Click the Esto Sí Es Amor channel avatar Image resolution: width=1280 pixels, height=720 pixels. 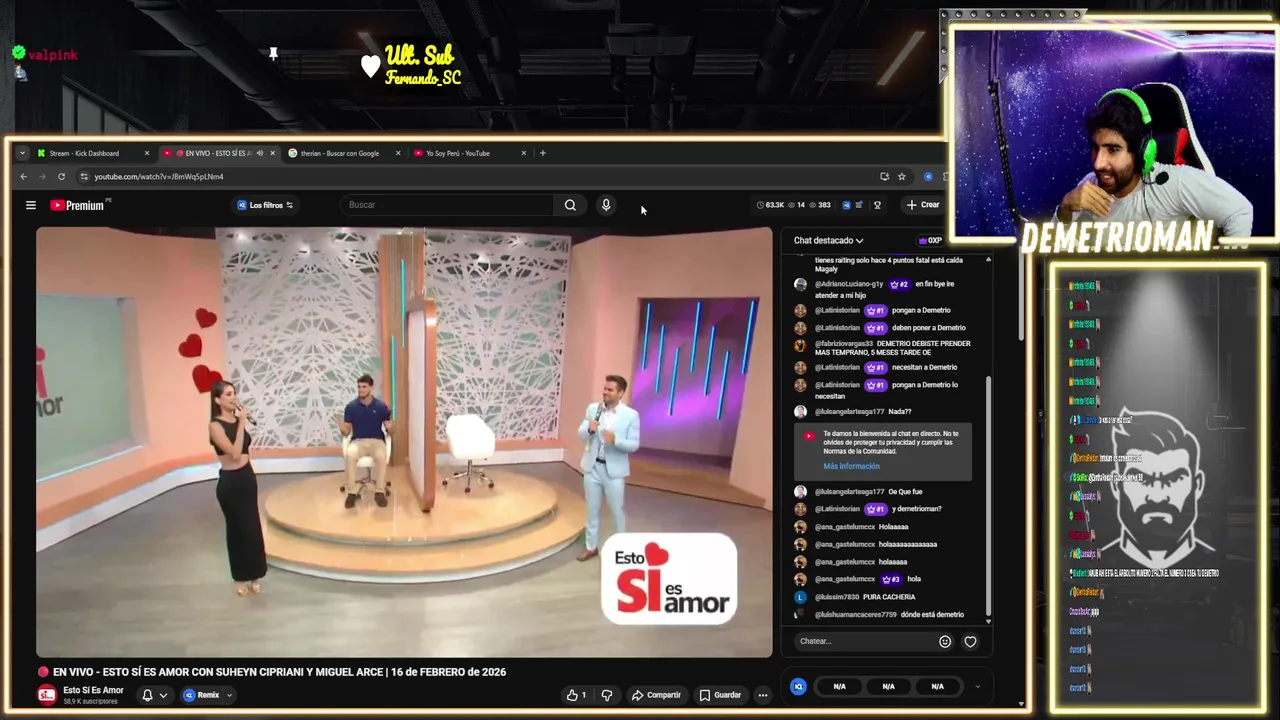pyautogui.click(x=47, y=695)
